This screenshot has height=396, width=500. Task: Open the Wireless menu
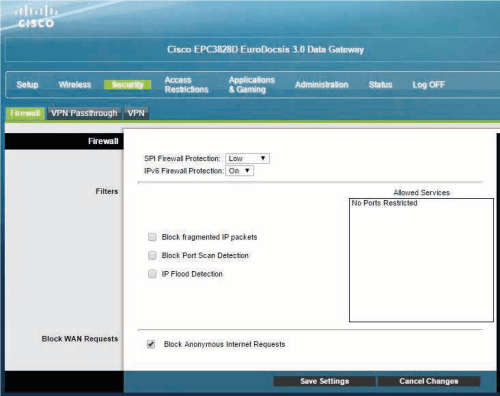(75, 85)
